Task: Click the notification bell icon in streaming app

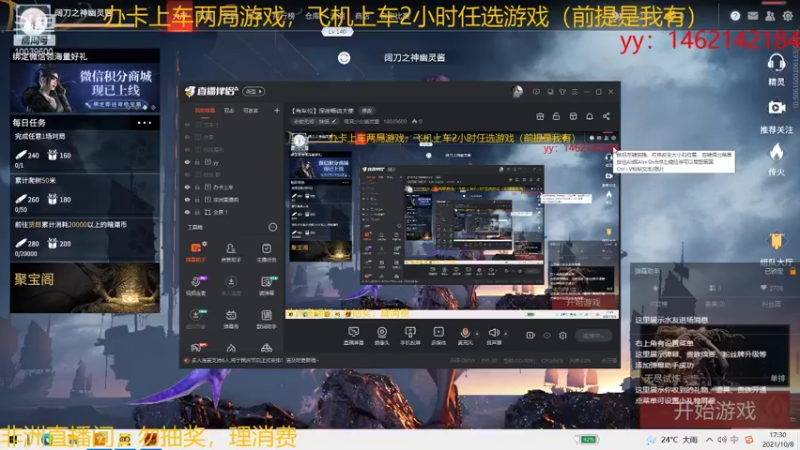Action: pos(590,116)
